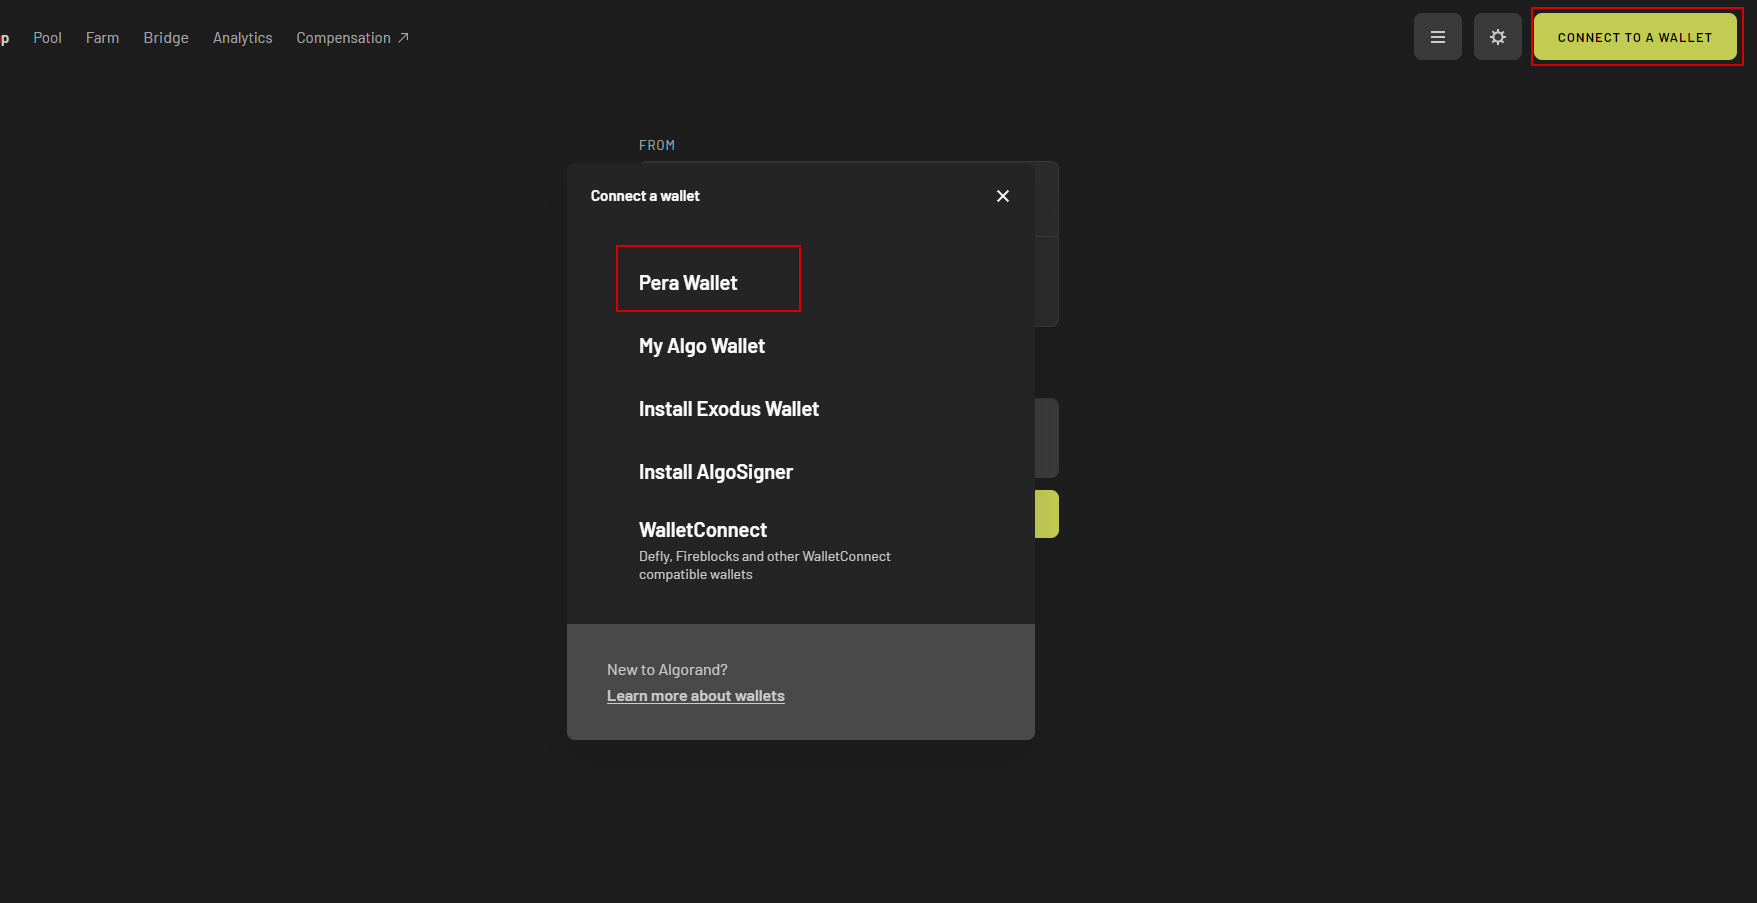
Task: Open the hamburger menu in the header
Action: pos(1437,37)
